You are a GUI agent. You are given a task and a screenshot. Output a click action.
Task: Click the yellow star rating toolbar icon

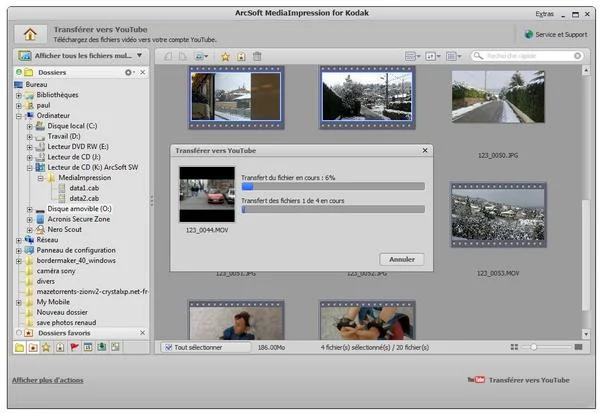tap(225, 57)
